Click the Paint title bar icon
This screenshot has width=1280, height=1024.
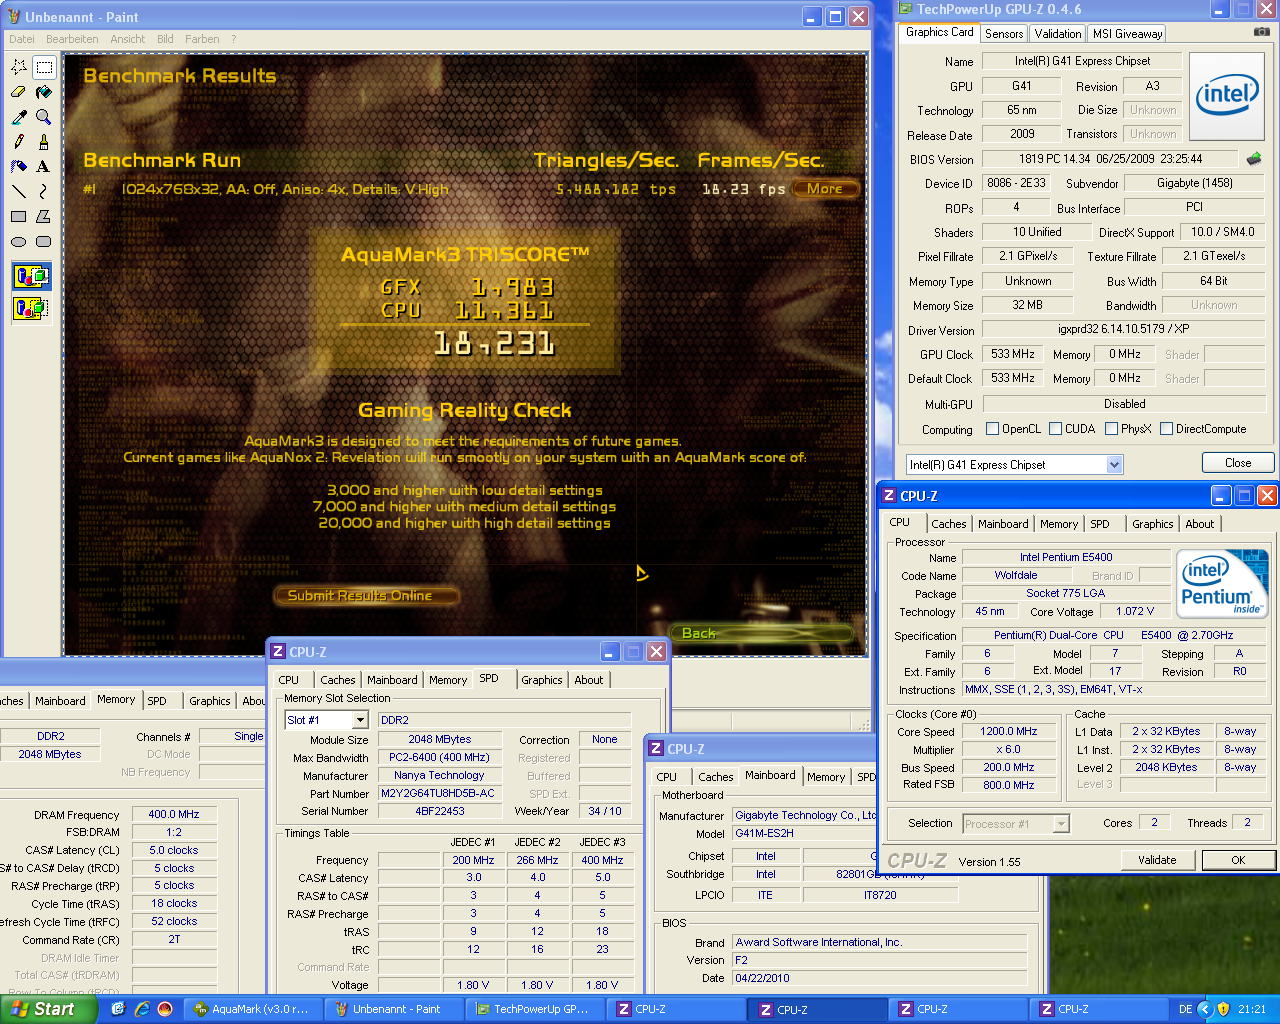pos(13,17)
